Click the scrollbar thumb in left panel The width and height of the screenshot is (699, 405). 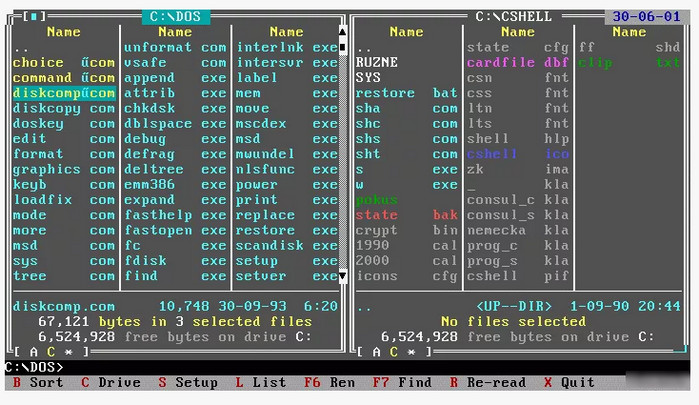[x=342, y=47]
